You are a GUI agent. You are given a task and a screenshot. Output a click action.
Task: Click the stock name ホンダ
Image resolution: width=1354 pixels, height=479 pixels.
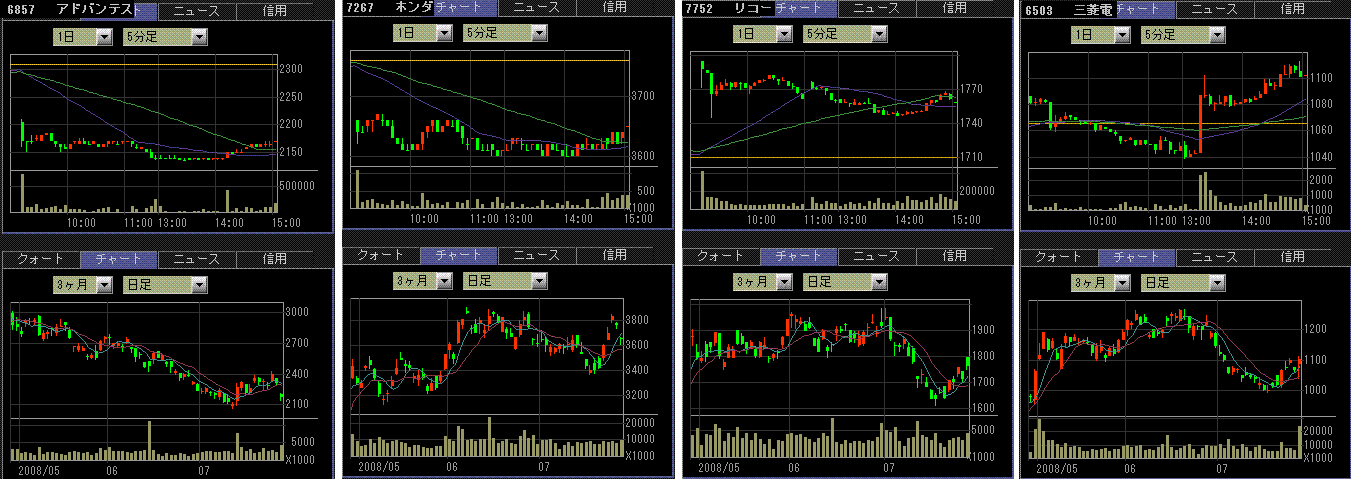pyautogui.click(x=414, y=7)
